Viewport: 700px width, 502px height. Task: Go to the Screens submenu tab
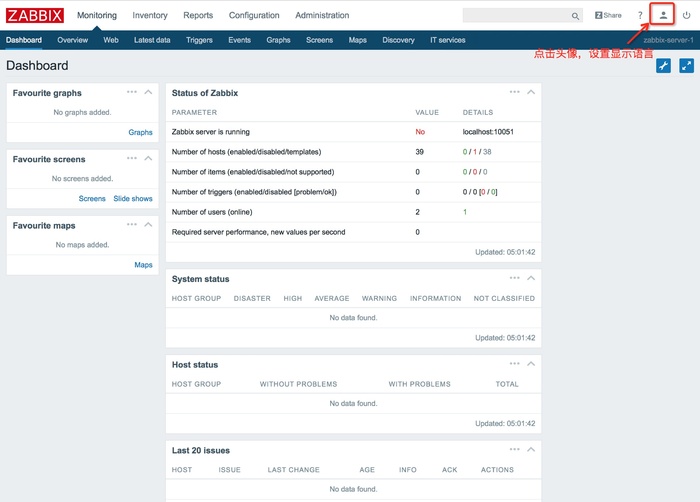point(319,40)
